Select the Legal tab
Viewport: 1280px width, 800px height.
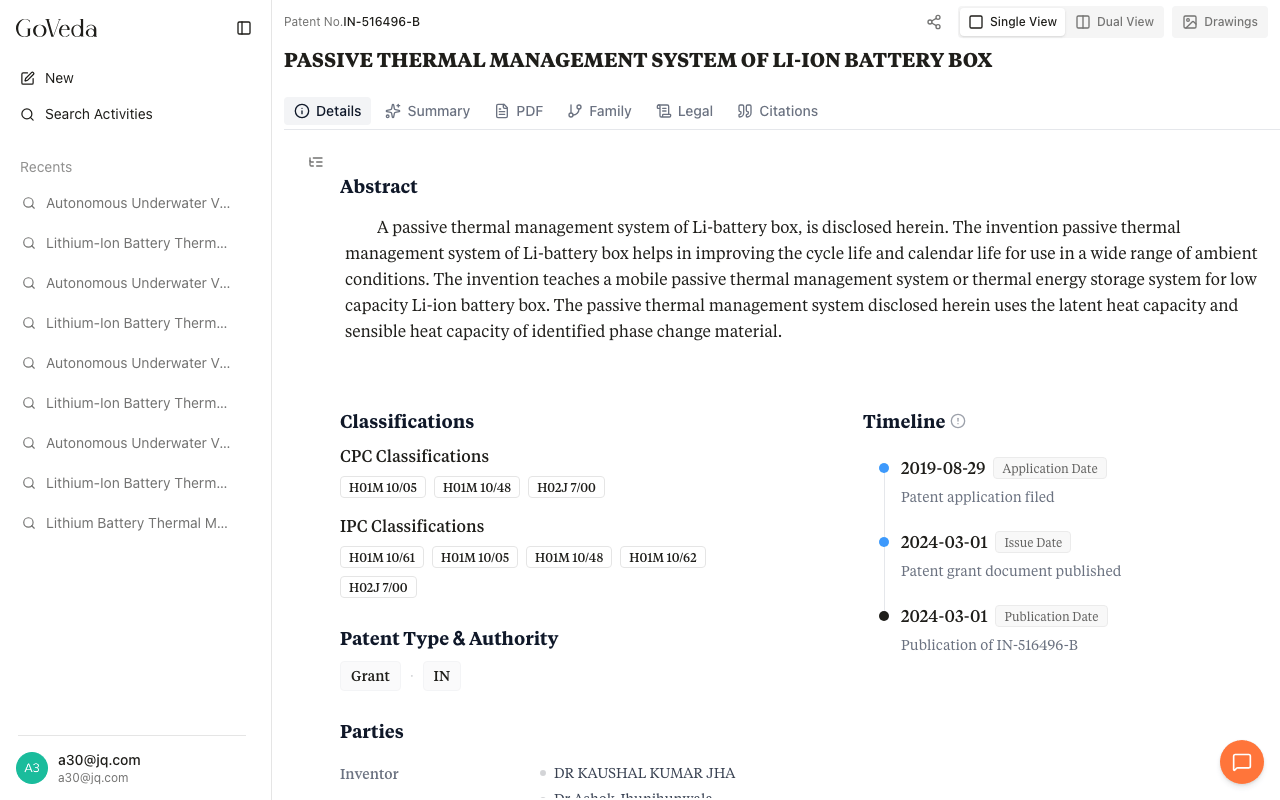click(684, 111)
